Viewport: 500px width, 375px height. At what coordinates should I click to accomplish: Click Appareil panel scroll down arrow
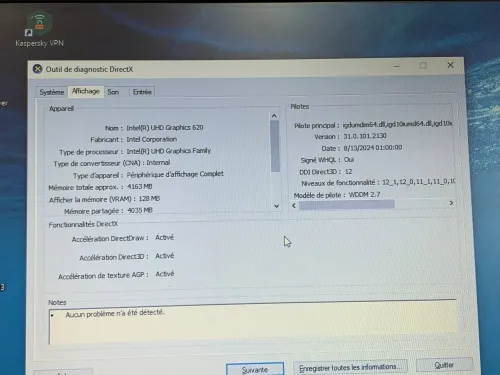[x=276, y=206]
